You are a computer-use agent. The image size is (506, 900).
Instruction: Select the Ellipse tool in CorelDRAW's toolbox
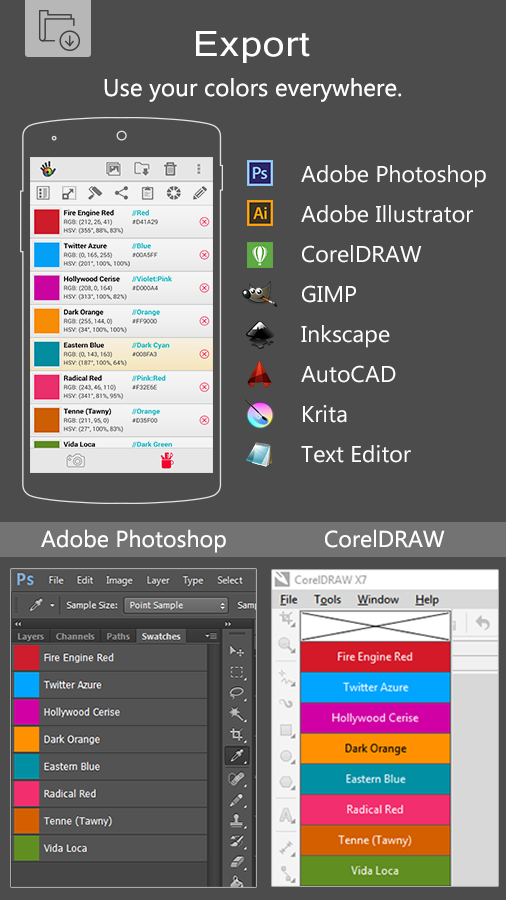[x=286, y=757]
